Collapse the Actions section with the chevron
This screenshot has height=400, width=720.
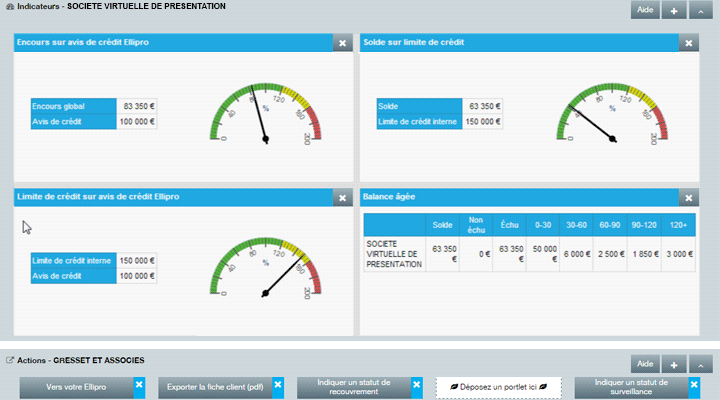tap(699, 365)
